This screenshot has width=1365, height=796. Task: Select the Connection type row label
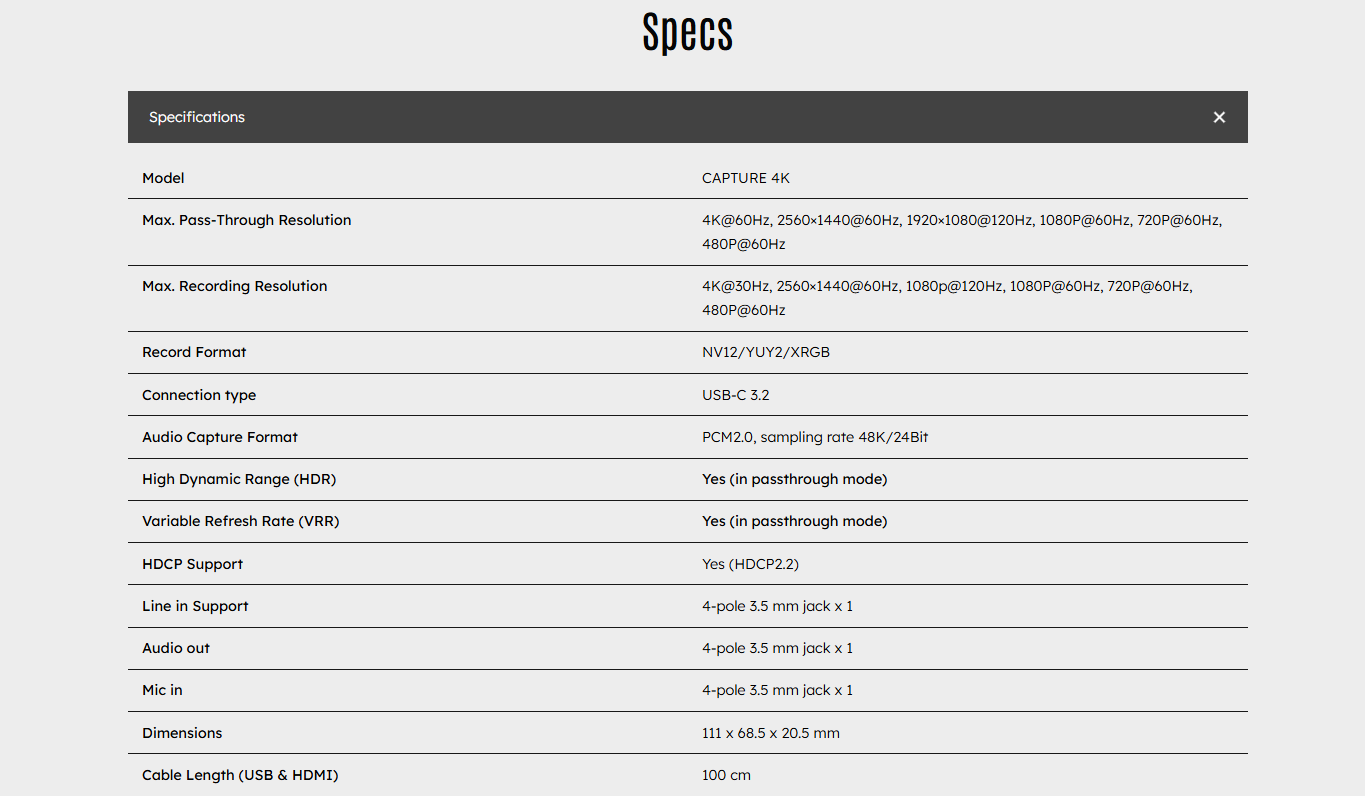click(199, 395)
